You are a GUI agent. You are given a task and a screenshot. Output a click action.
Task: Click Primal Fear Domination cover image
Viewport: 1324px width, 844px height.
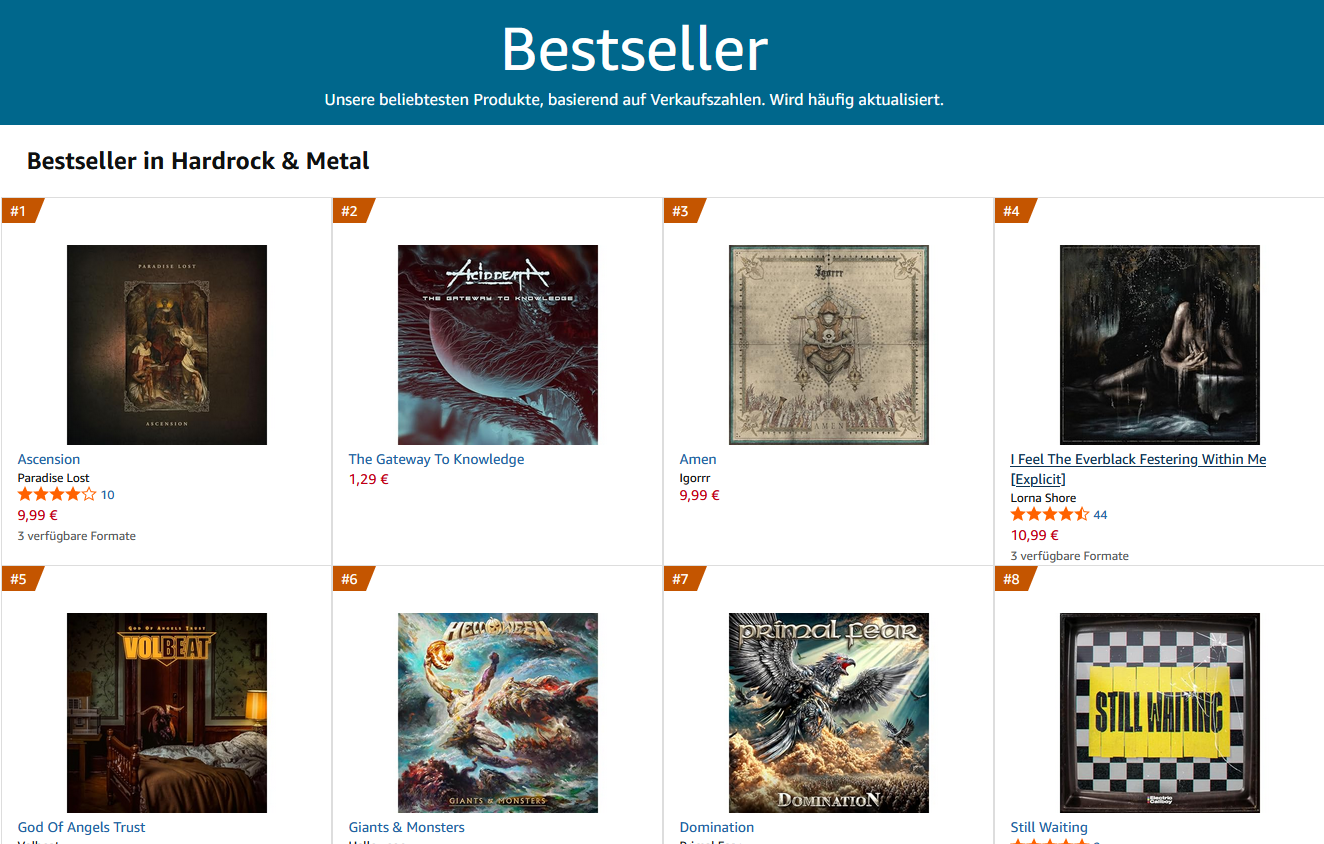829,713
